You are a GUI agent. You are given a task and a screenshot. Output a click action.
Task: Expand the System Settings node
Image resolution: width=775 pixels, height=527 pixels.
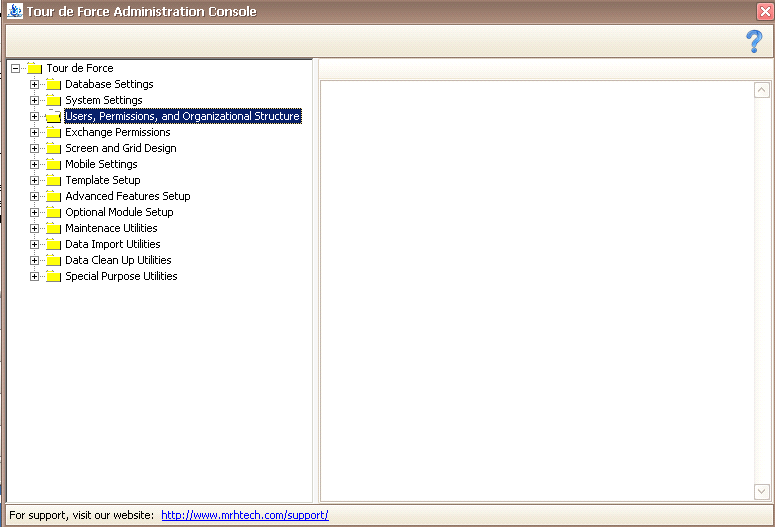(34, 100)
